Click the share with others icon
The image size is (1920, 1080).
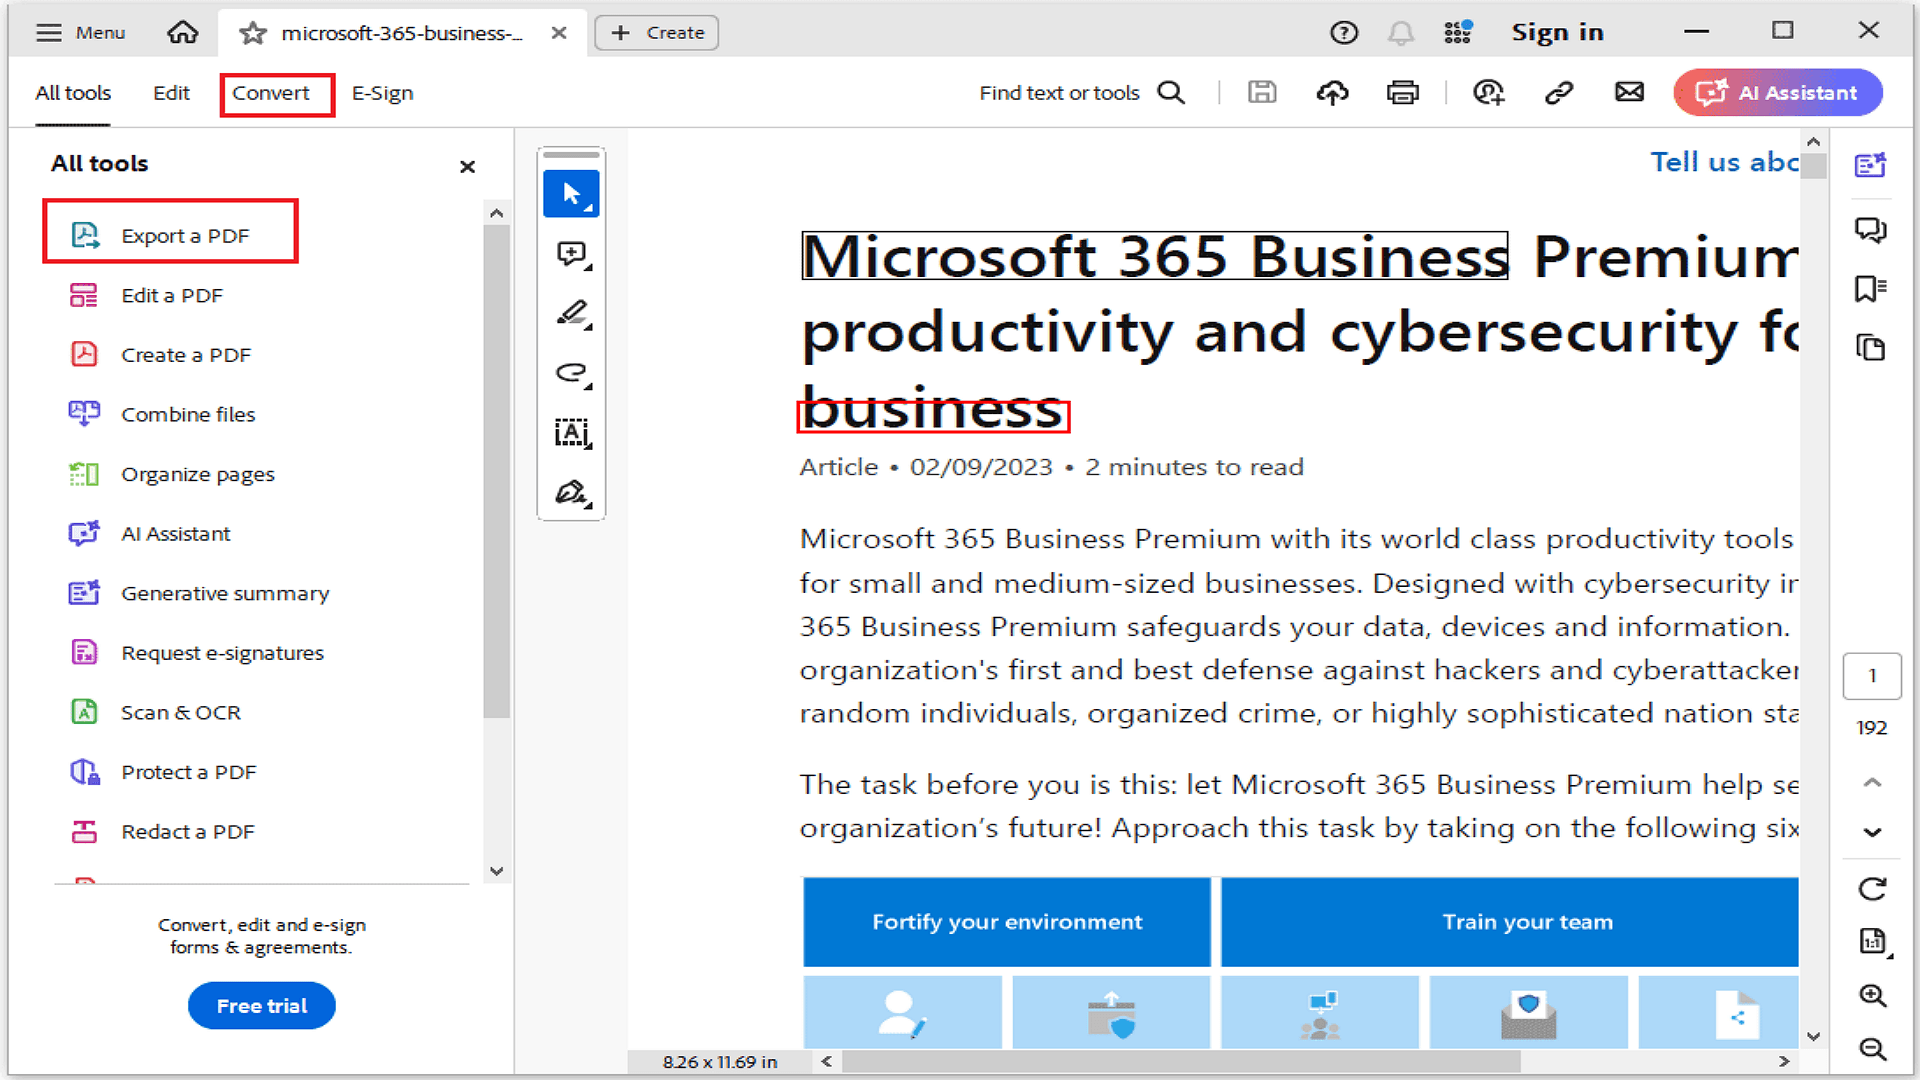(1488, 93)
